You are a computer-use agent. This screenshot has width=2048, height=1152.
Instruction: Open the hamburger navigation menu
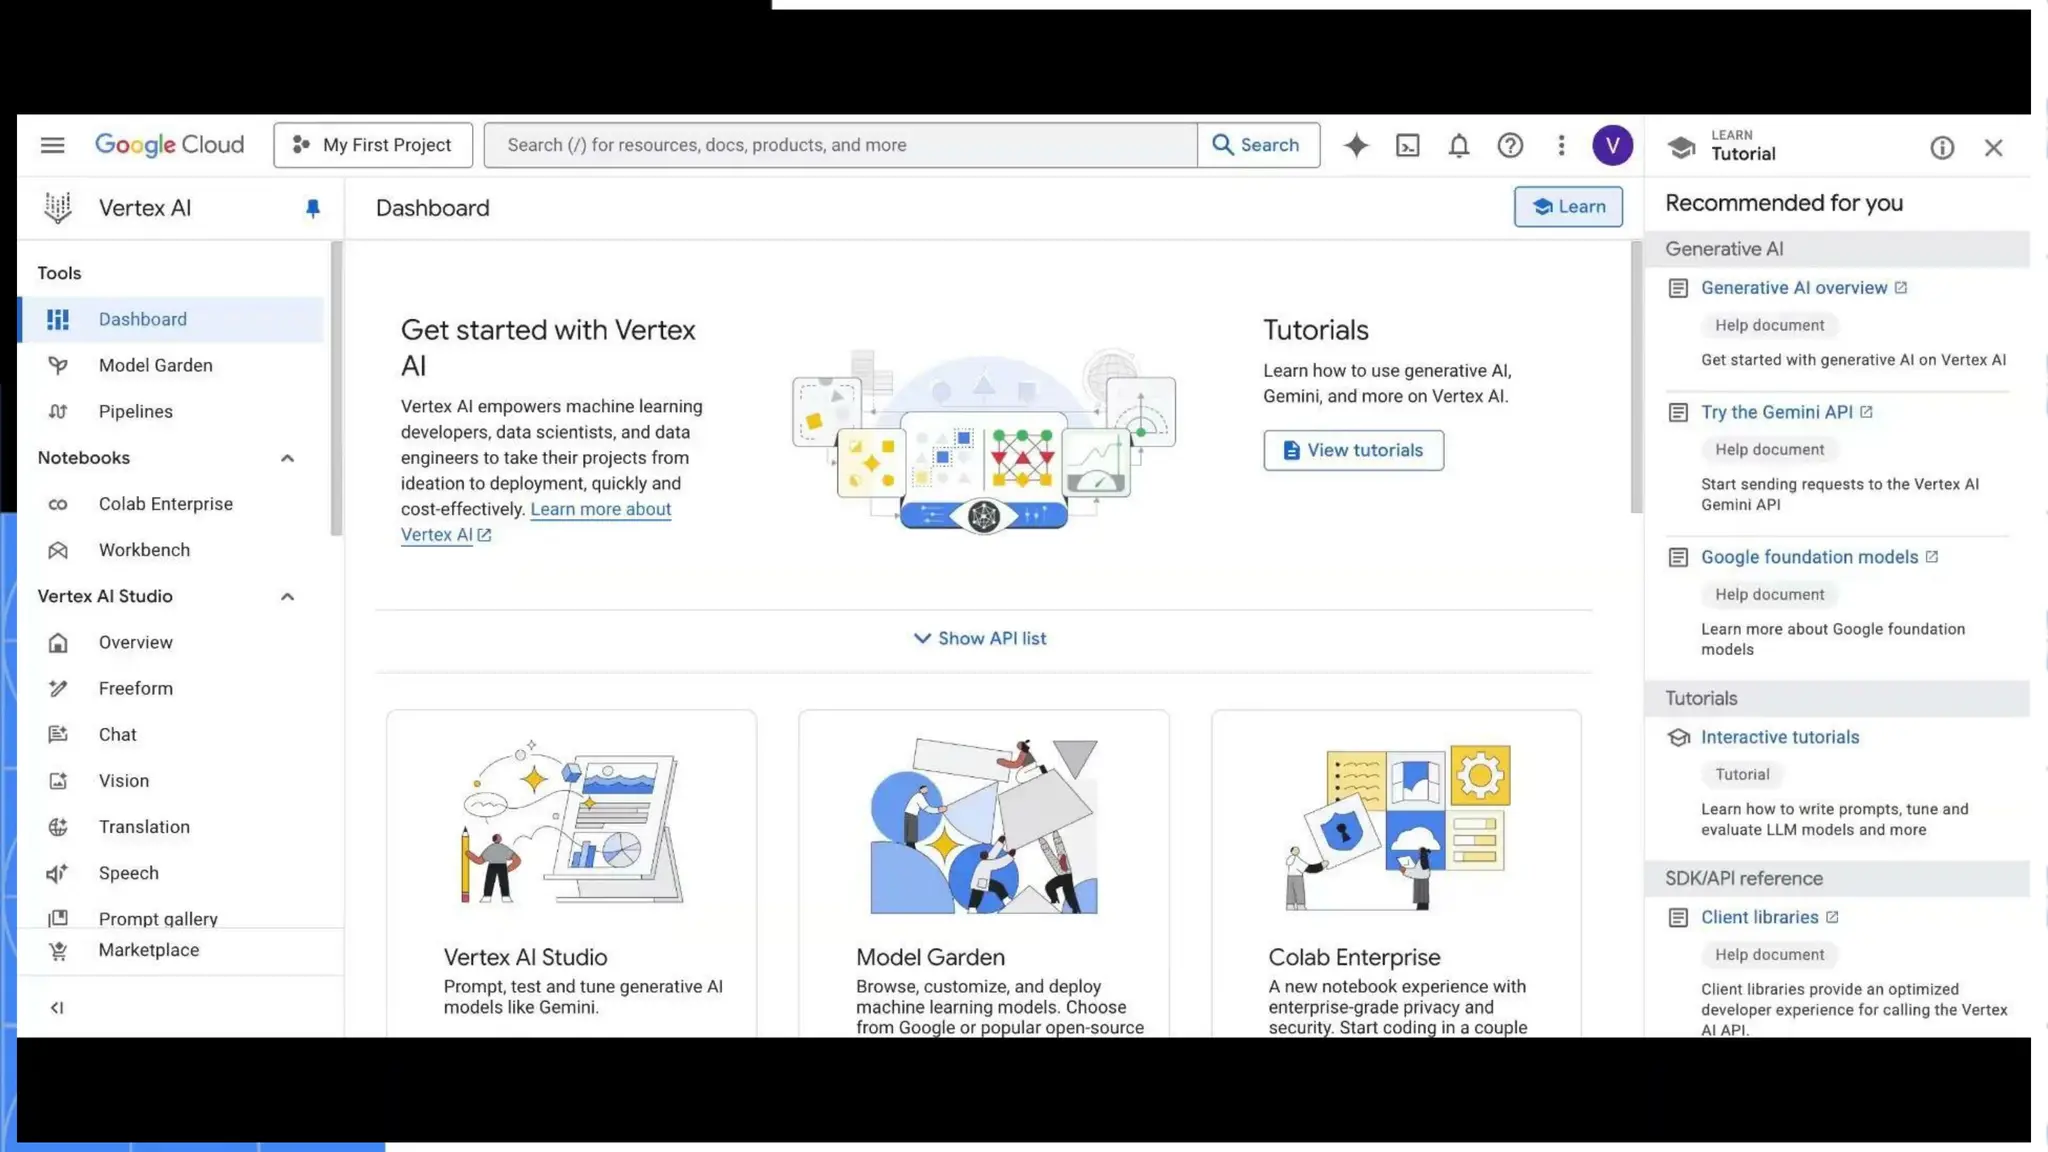52,145
